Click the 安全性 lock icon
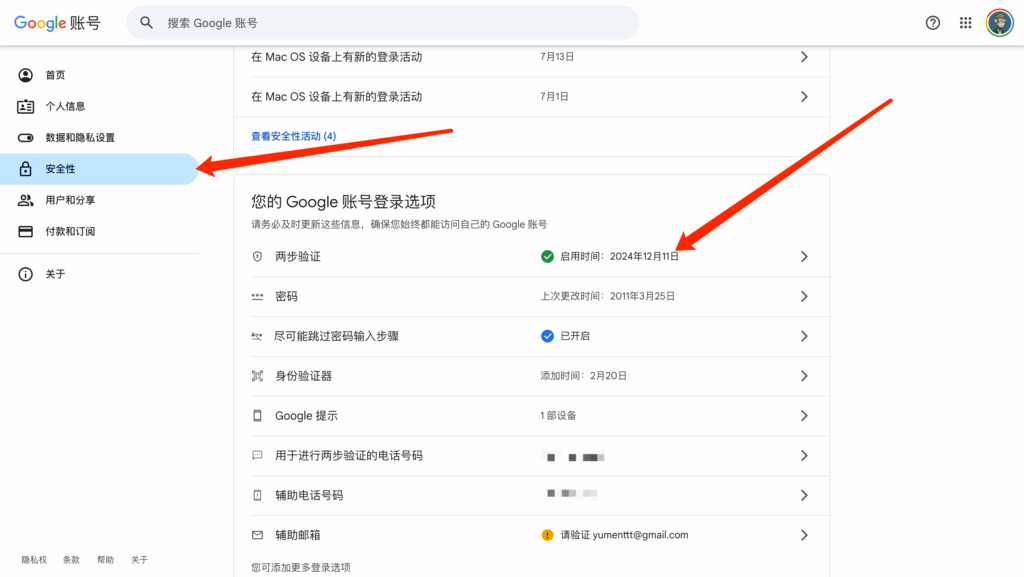 25,169
